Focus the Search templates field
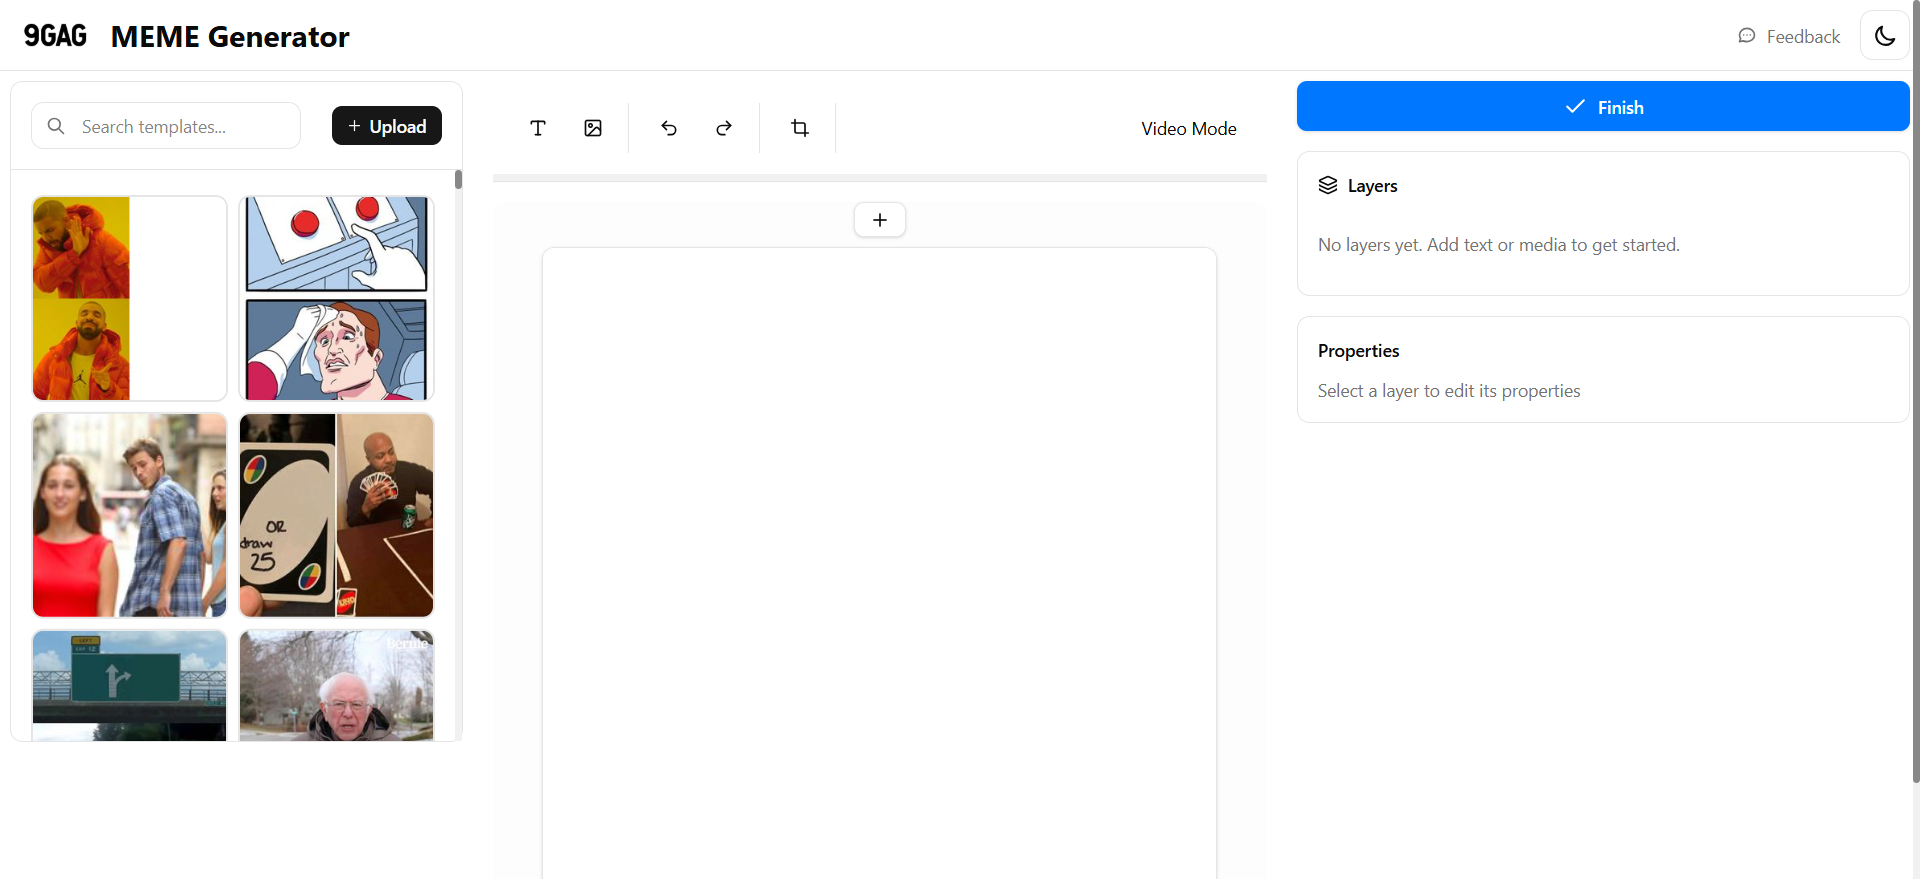1920x879 pixels. click(x=166, y=126)
